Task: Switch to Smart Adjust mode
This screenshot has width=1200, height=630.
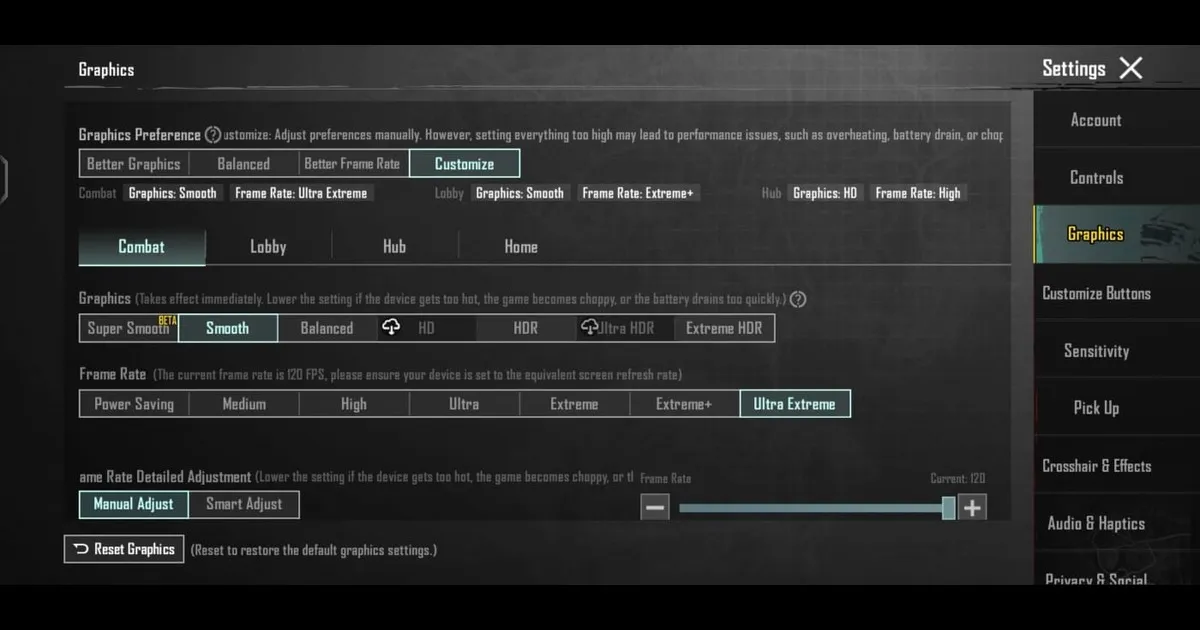Action: click(x=243, y=504)
